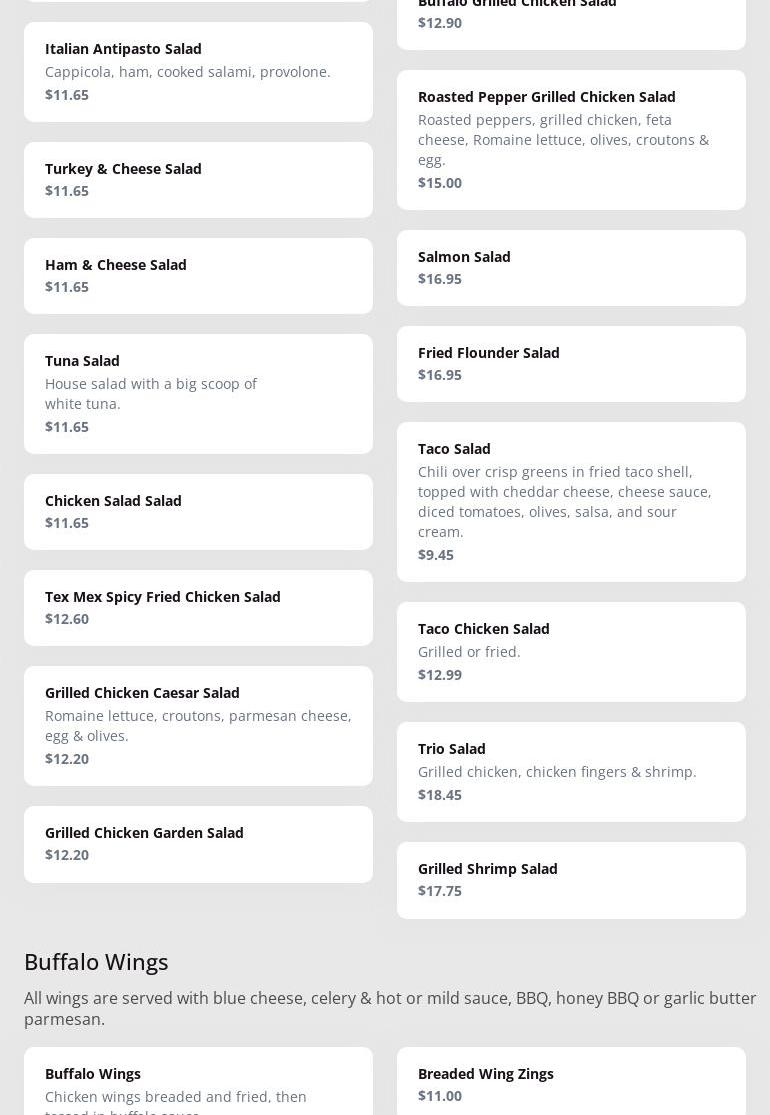Open the Buffalo Wings menu item
Viewport: 770px width, 1115px height.
(x=198, y=1085)
